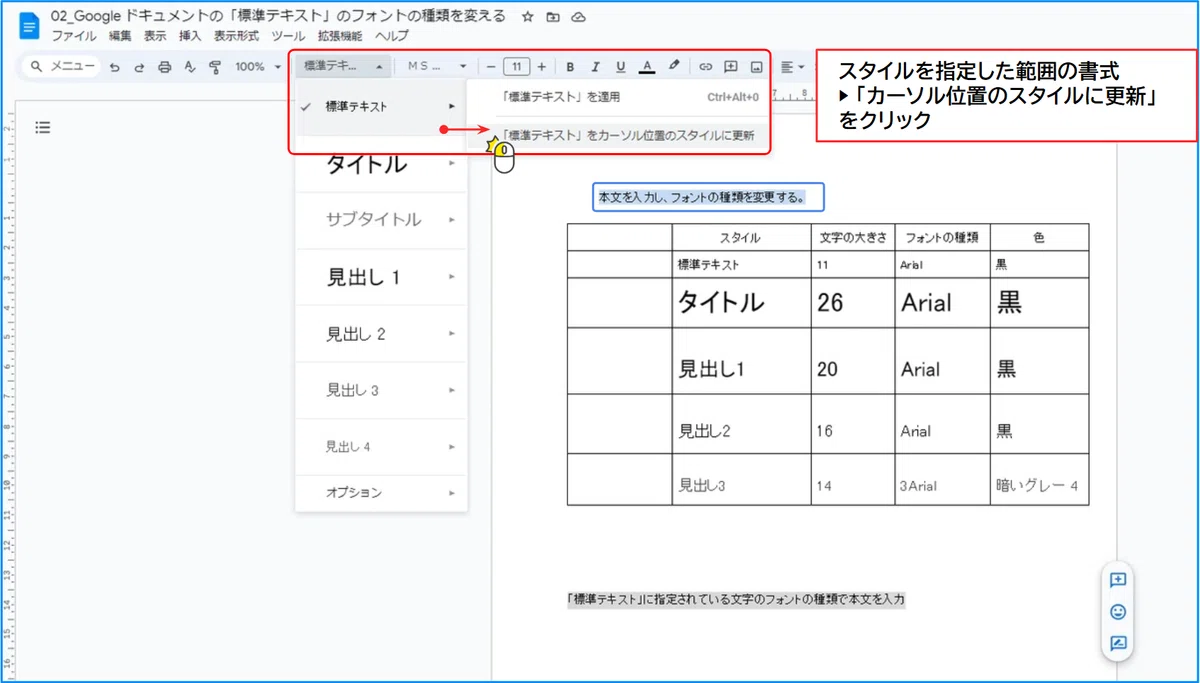1200x683 pixels.
Task: Expand the サブタイトル style submenu
Action: [452, 220]
